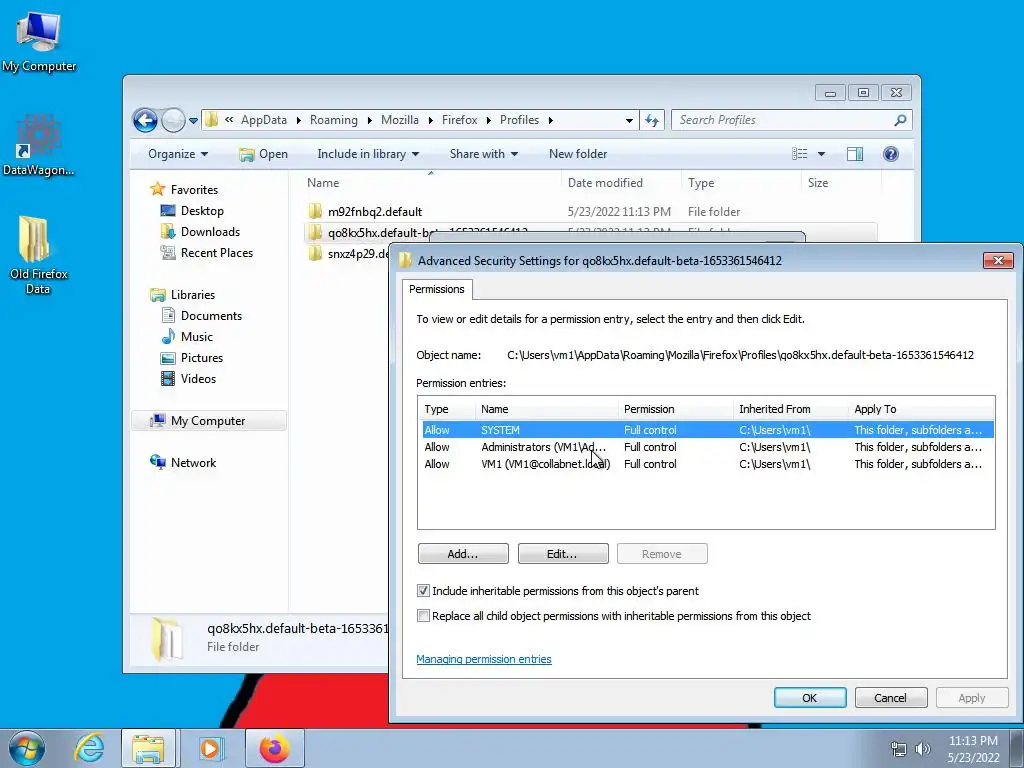Open the DataWagon desktop shortcut

[x=39, y=145]
